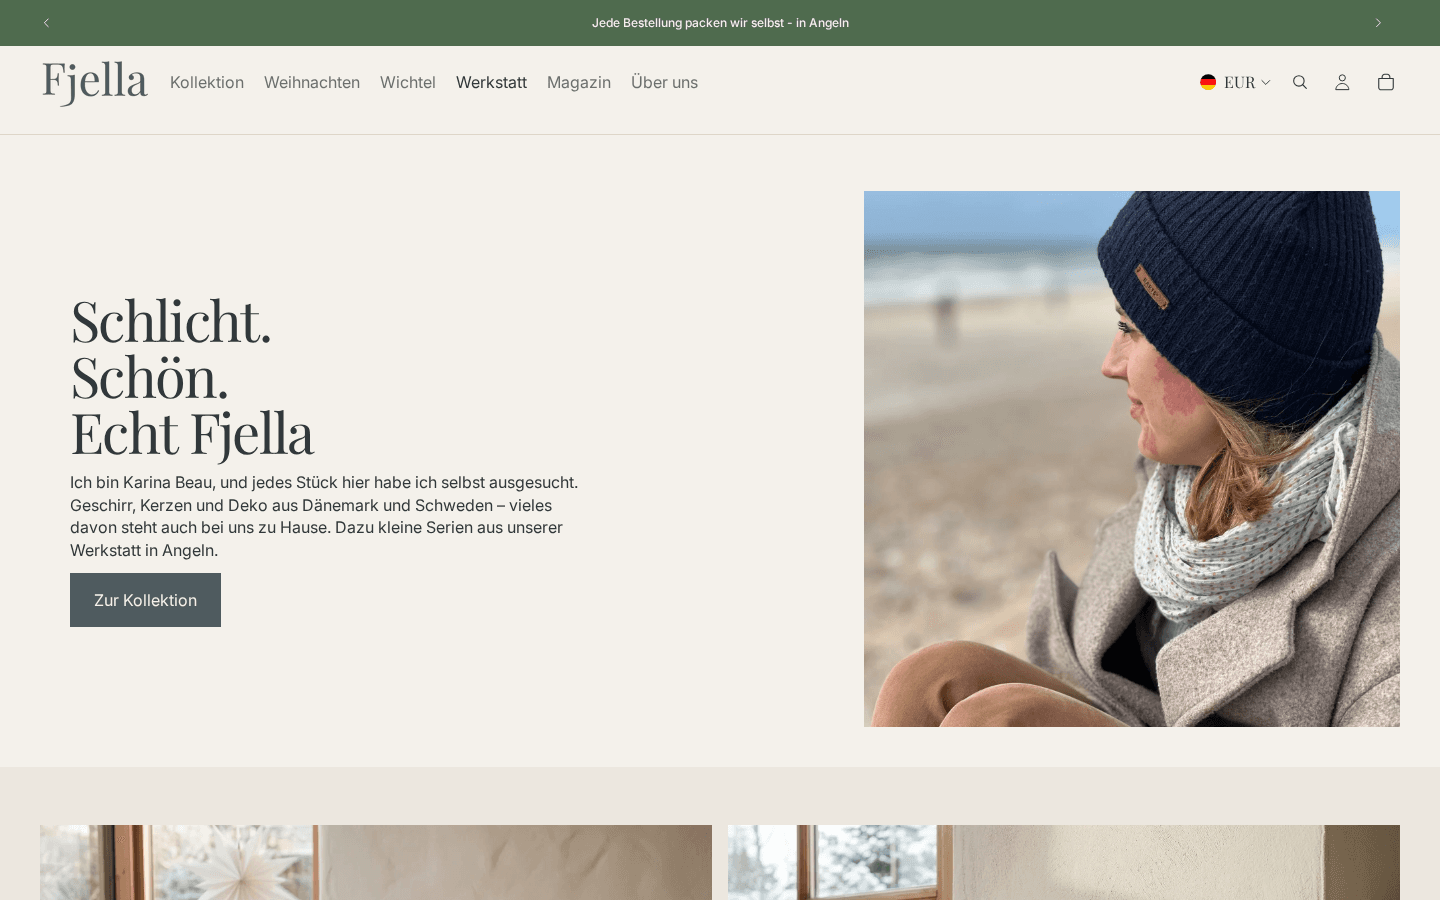This screenshot has width=1440, height=900.
Task: Click the announcement text about Angeln
Action: [720, 23]
